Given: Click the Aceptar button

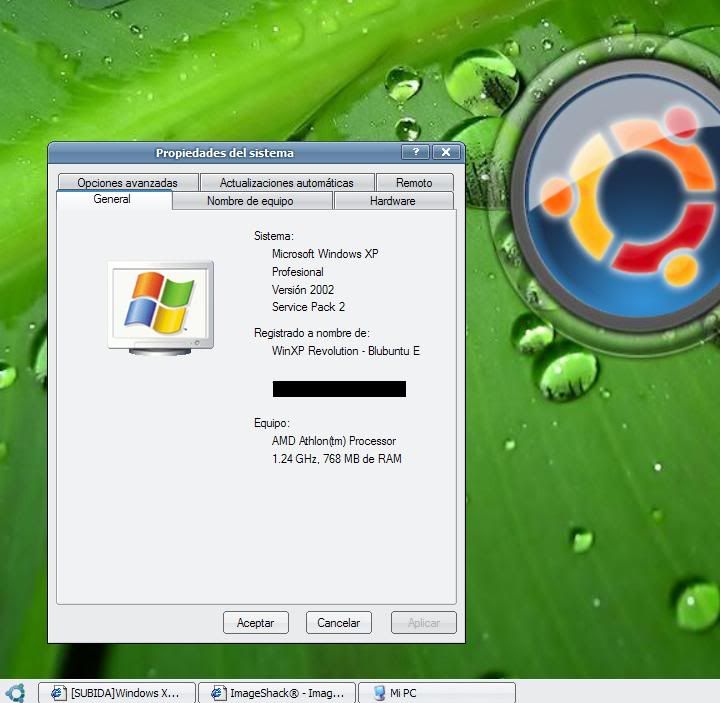Looking at the screenshot, I should click(x=256, y=623).
